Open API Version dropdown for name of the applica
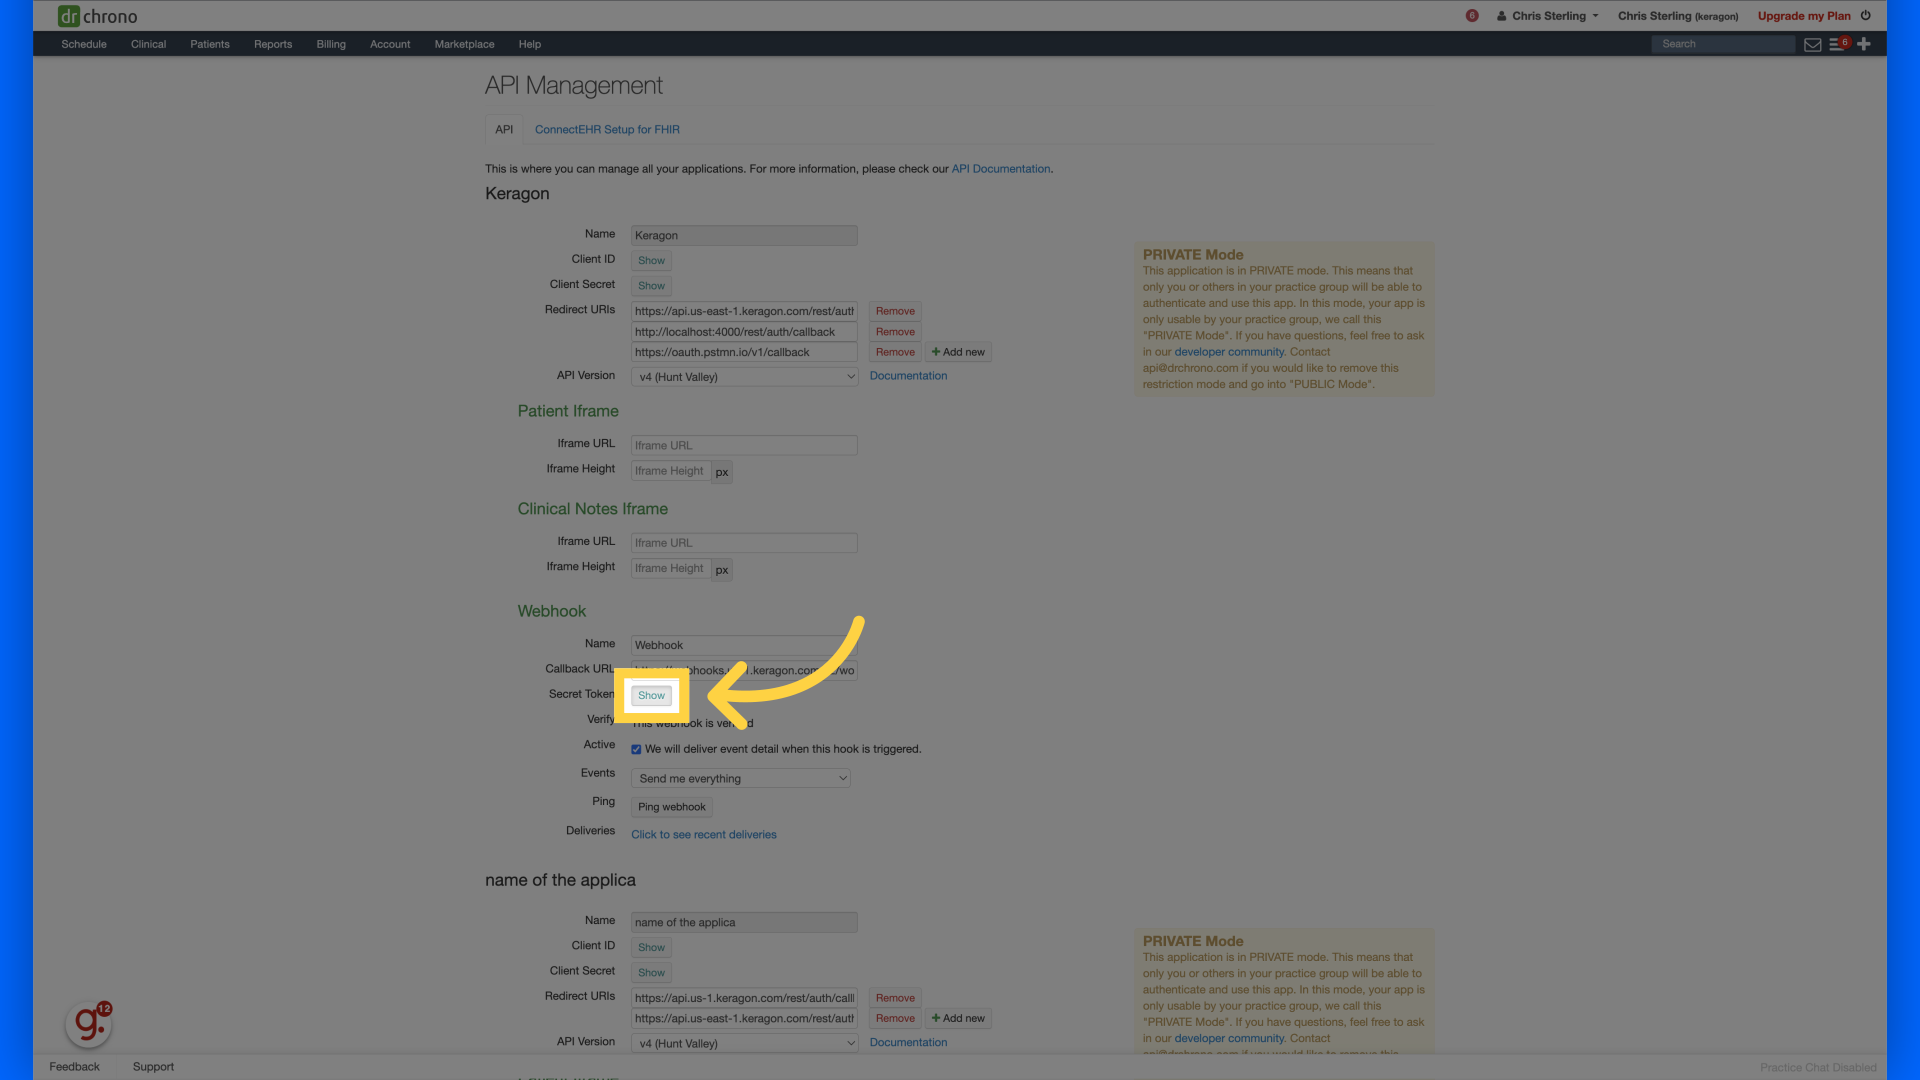The height and width of the screenshot is (1080, 1920). [744, 1043]
